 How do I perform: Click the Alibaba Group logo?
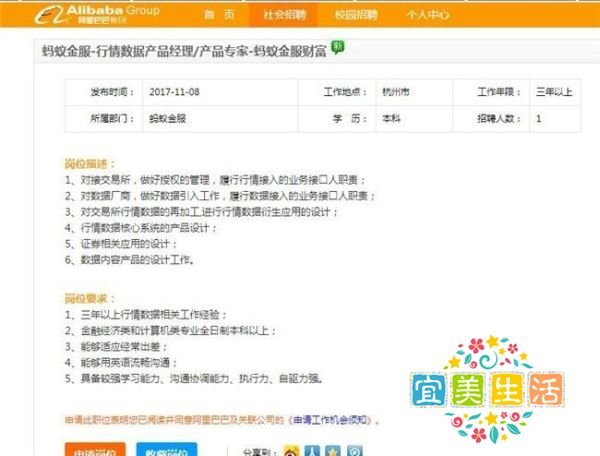click(x=97, y=15)
